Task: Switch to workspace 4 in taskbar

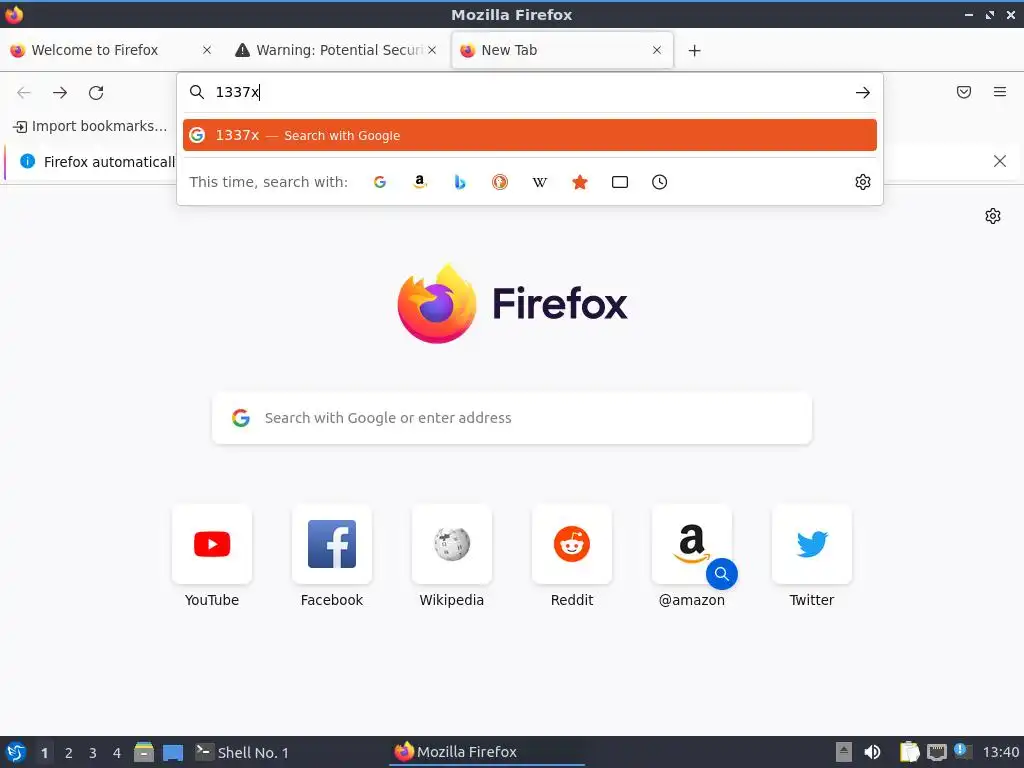Action: click(x=117, y=753)
